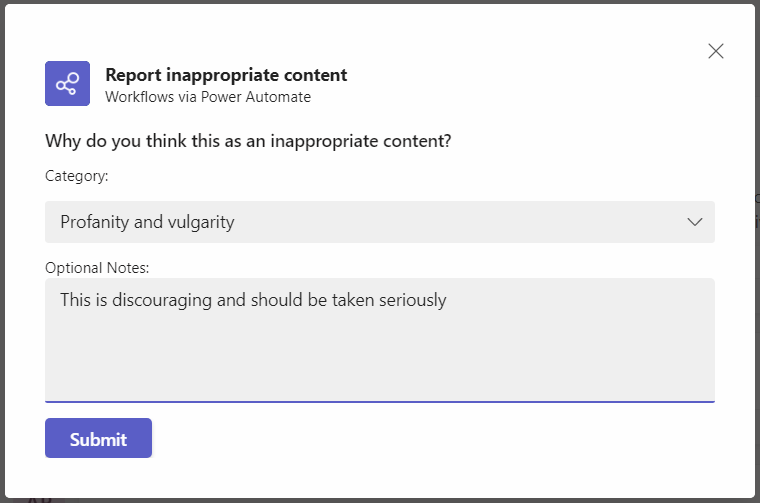760x503 pixels.
Task: Click the "Why do you think" question text
Action: tap(248, 141)
